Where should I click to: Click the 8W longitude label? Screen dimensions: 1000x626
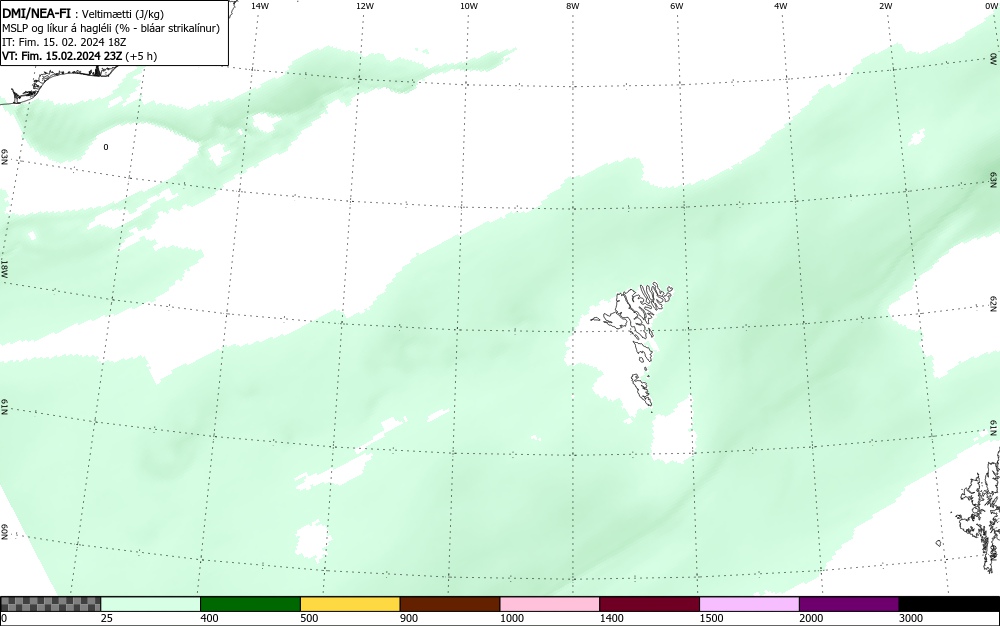click(x=572, y=6)
